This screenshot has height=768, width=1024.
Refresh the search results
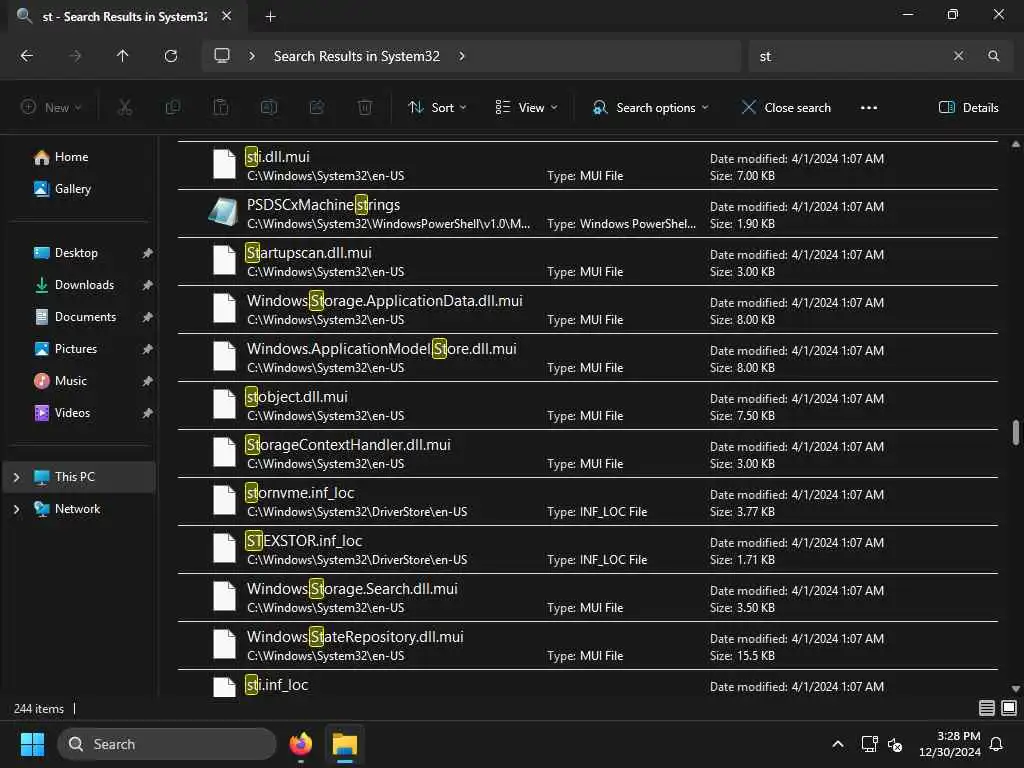click(171, 56)
